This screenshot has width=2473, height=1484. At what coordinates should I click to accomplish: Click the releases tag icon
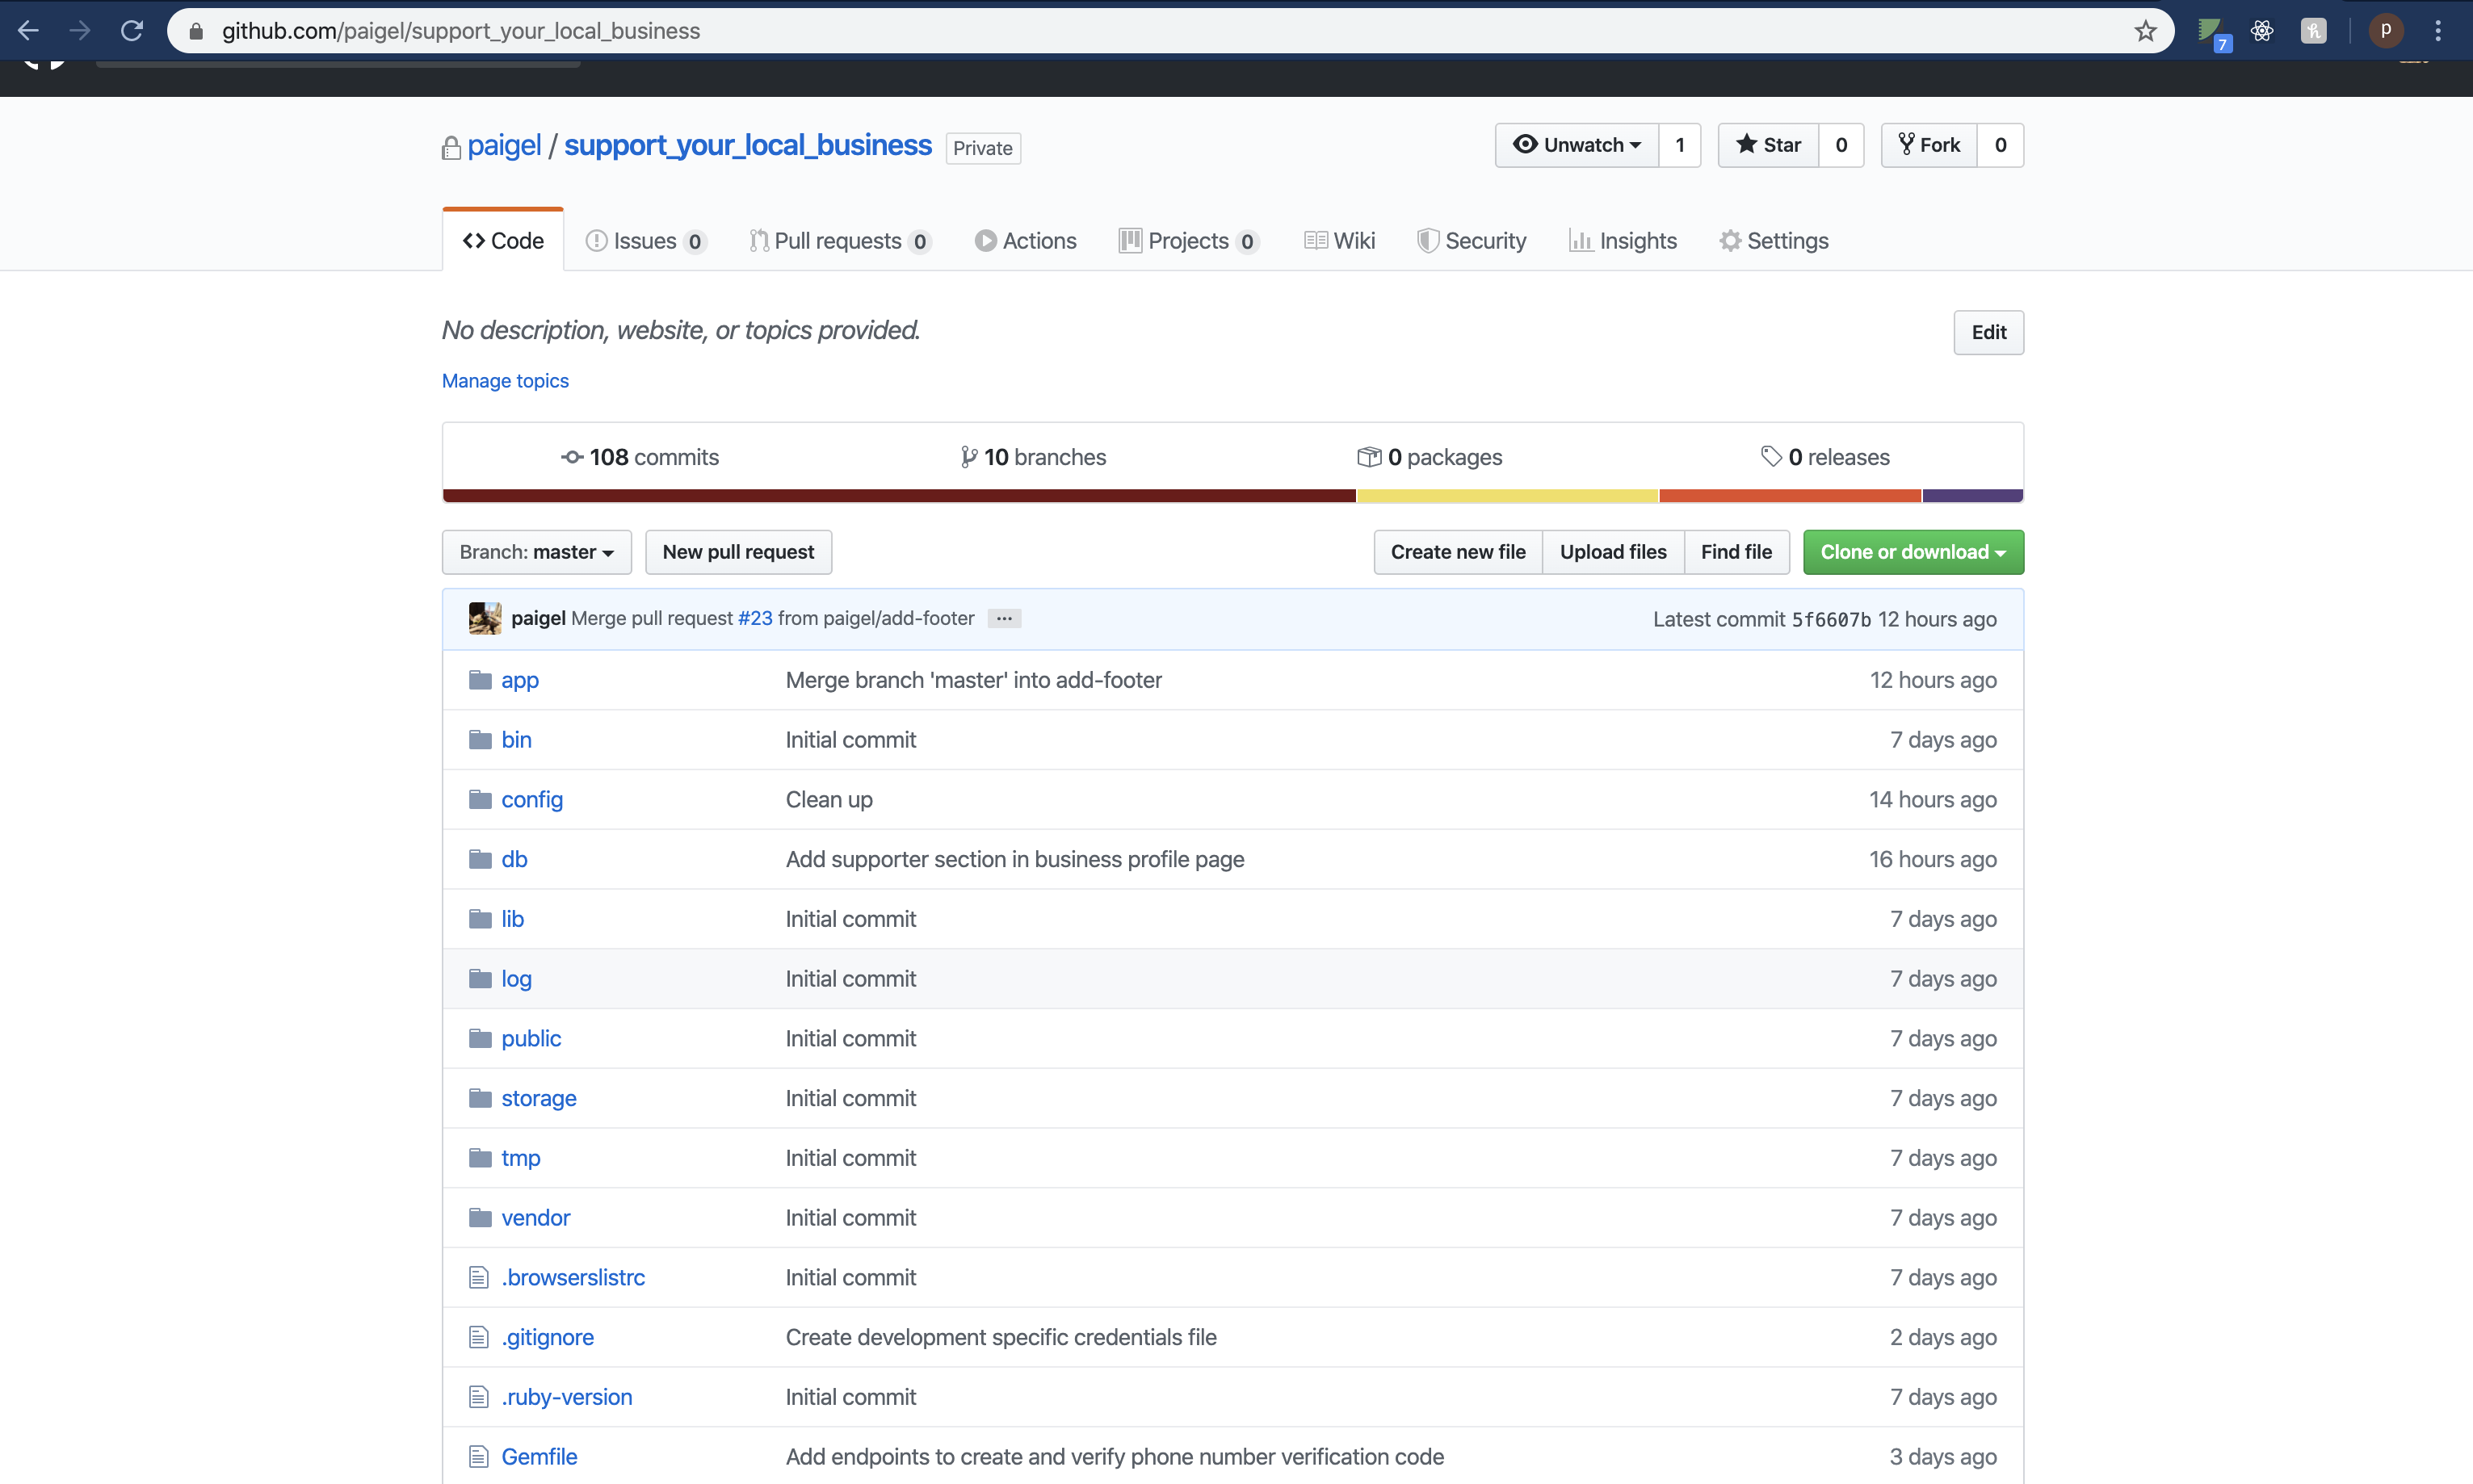[x=1771, y=457]
